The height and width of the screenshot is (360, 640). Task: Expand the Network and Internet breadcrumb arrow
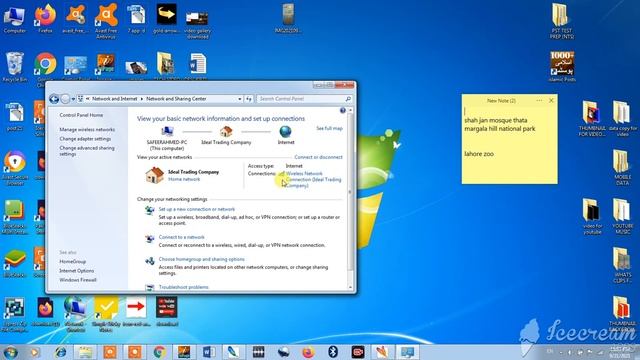pos(142,99)
